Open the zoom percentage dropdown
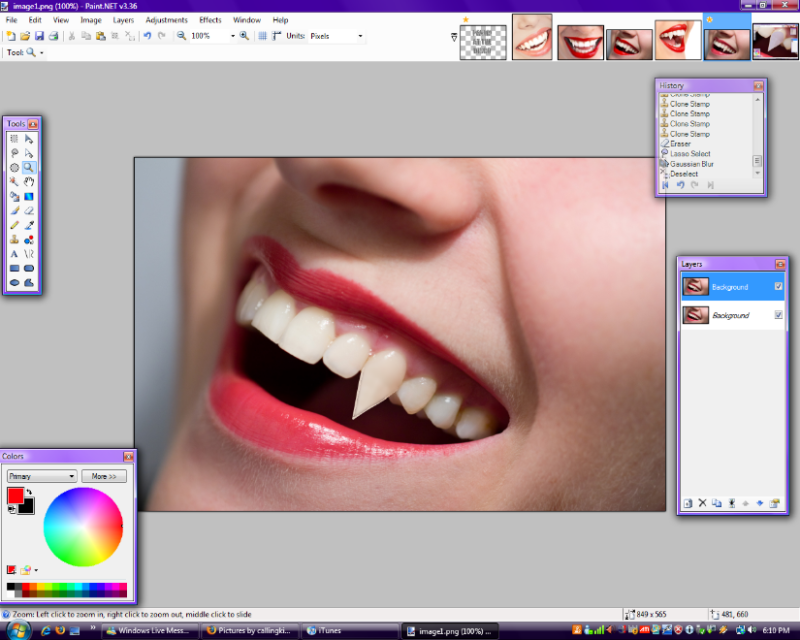Viewport: 800px width, 640px height. pos(233,36)
